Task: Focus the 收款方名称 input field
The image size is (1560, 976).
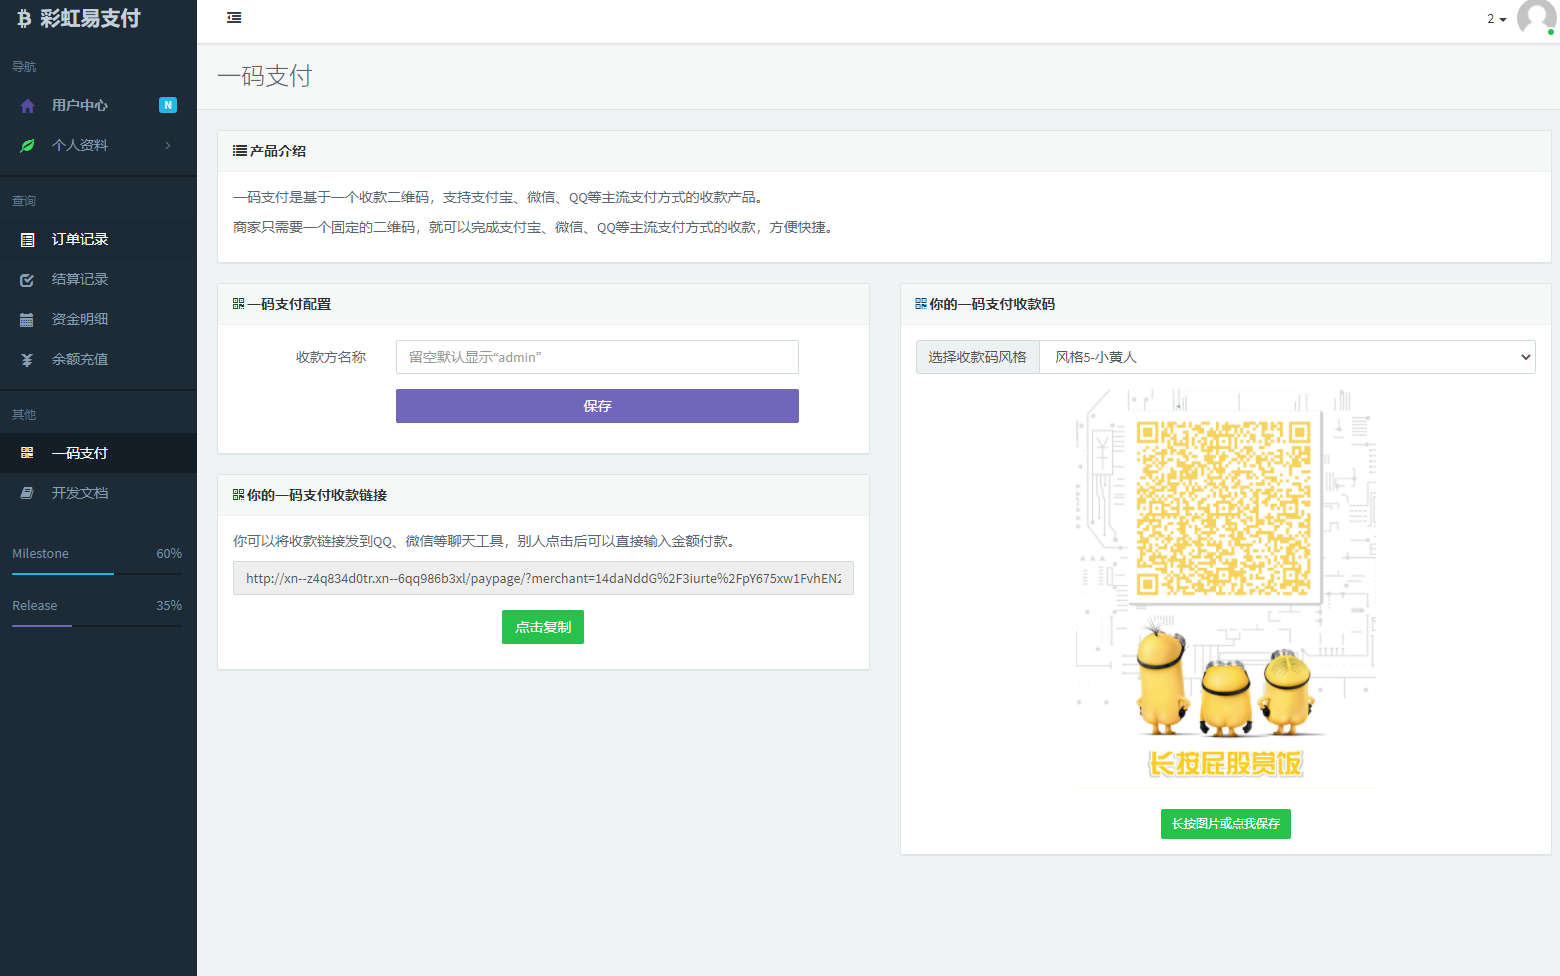Action: [597, 357]
